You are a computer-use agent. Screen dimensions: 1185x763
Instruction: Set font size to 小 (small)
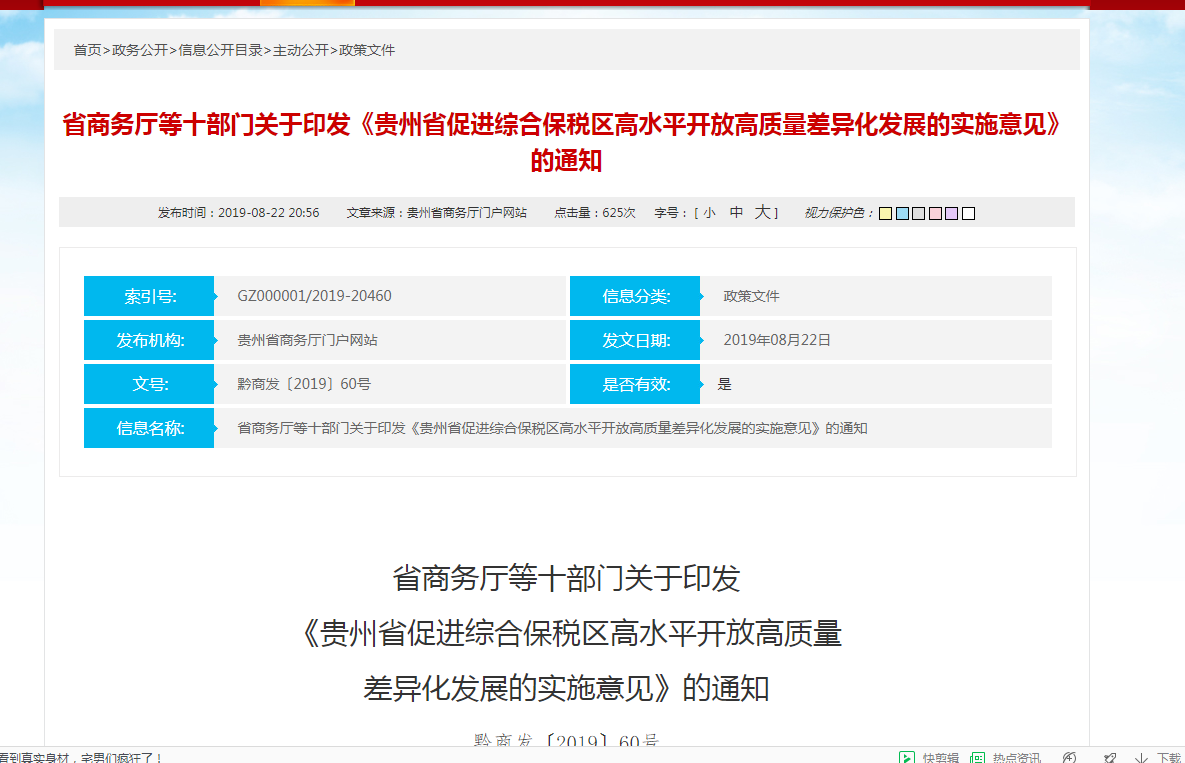tap(709, 213)
